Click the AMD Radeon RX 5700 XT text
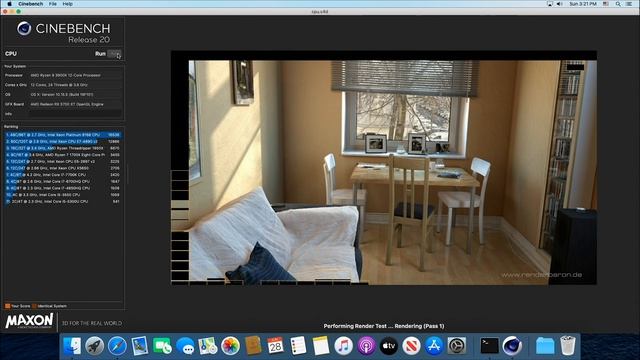The width and height of the screenshot is (640, 360). point(67,104)
